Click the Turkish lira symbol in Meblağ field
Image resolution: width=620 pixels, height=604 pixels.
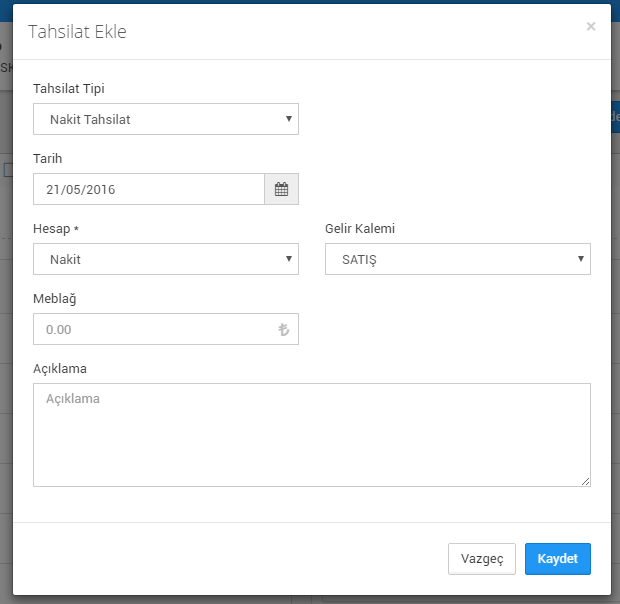point(284,329)
